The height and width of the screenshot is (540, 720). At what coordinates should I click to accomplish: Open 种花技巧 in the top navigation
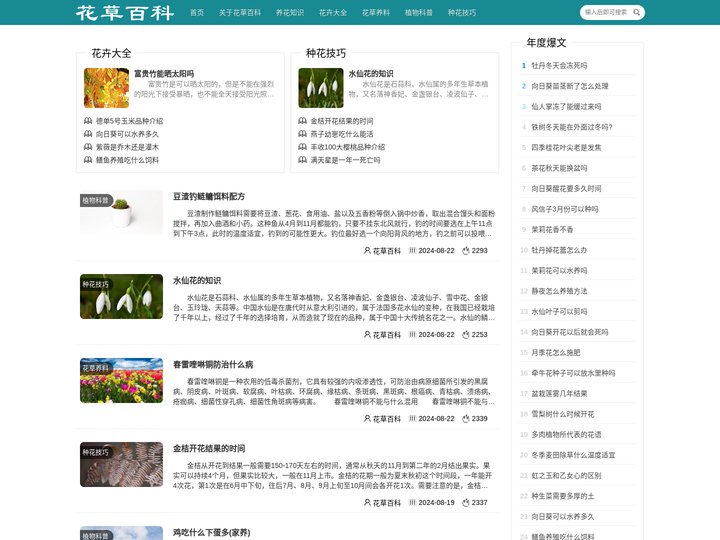(x=462, y=12)
